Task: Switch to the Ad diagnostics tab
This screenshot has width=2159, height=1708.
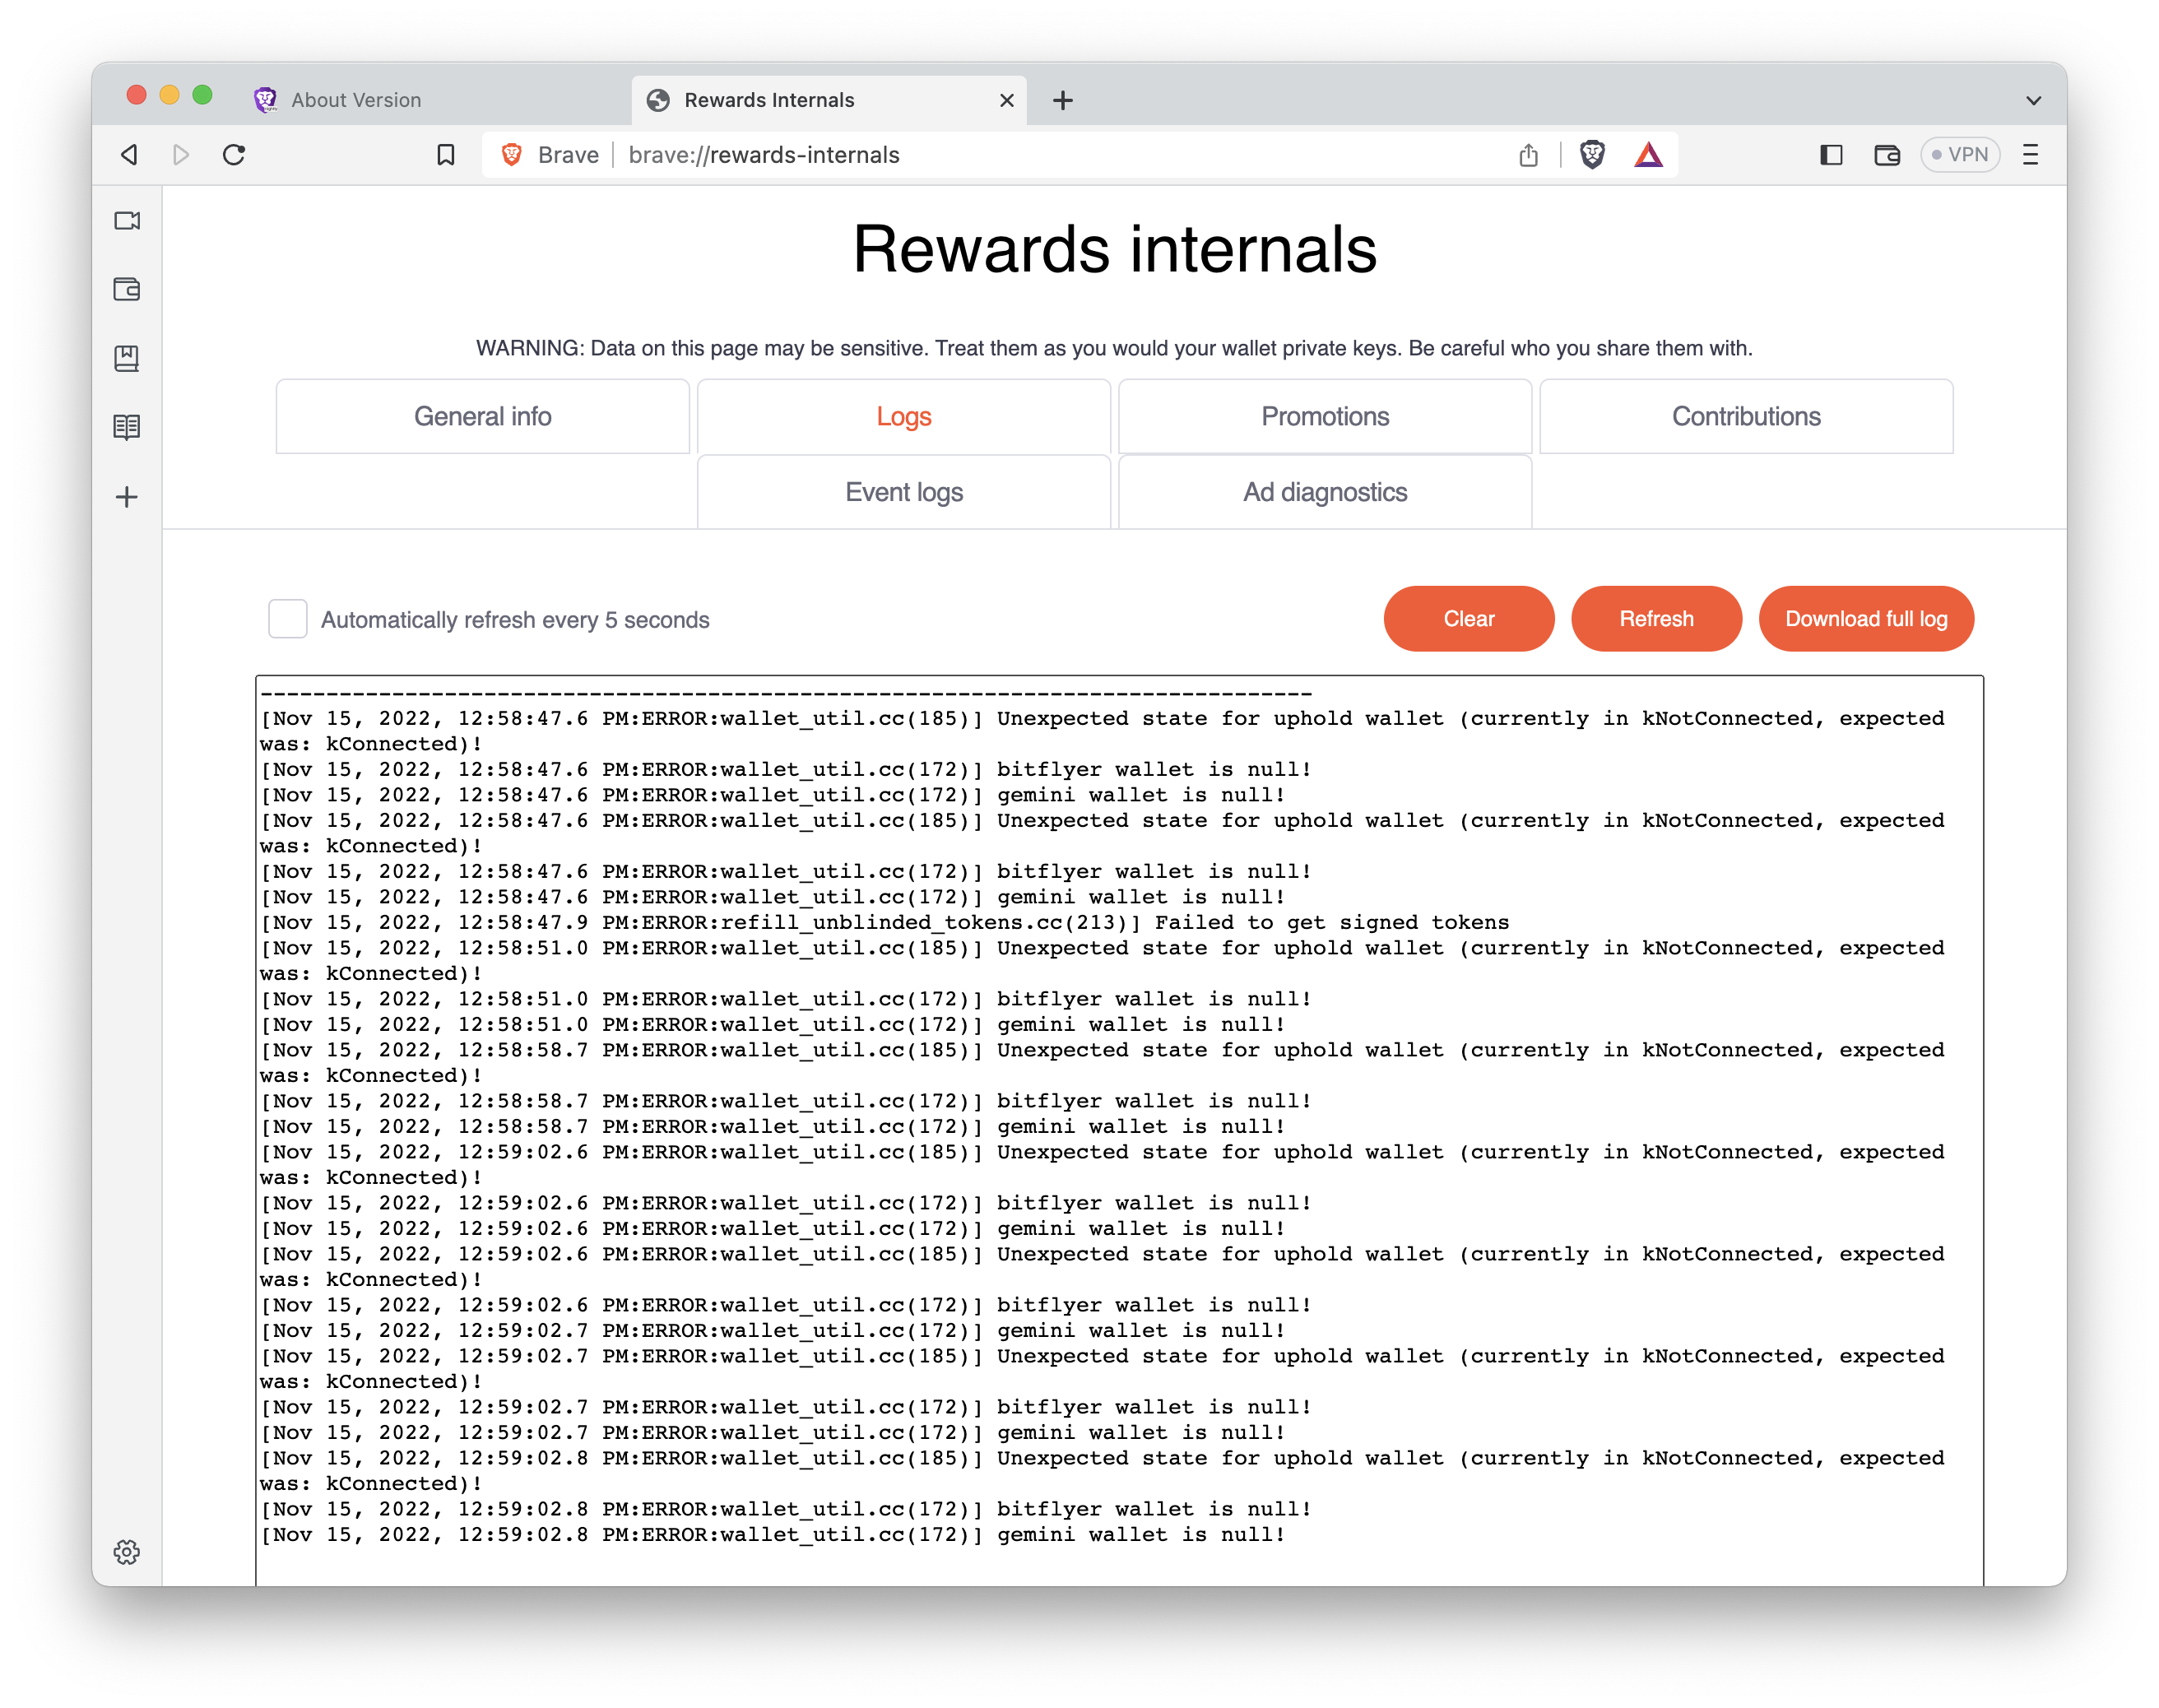Action: pos(1324,491)
